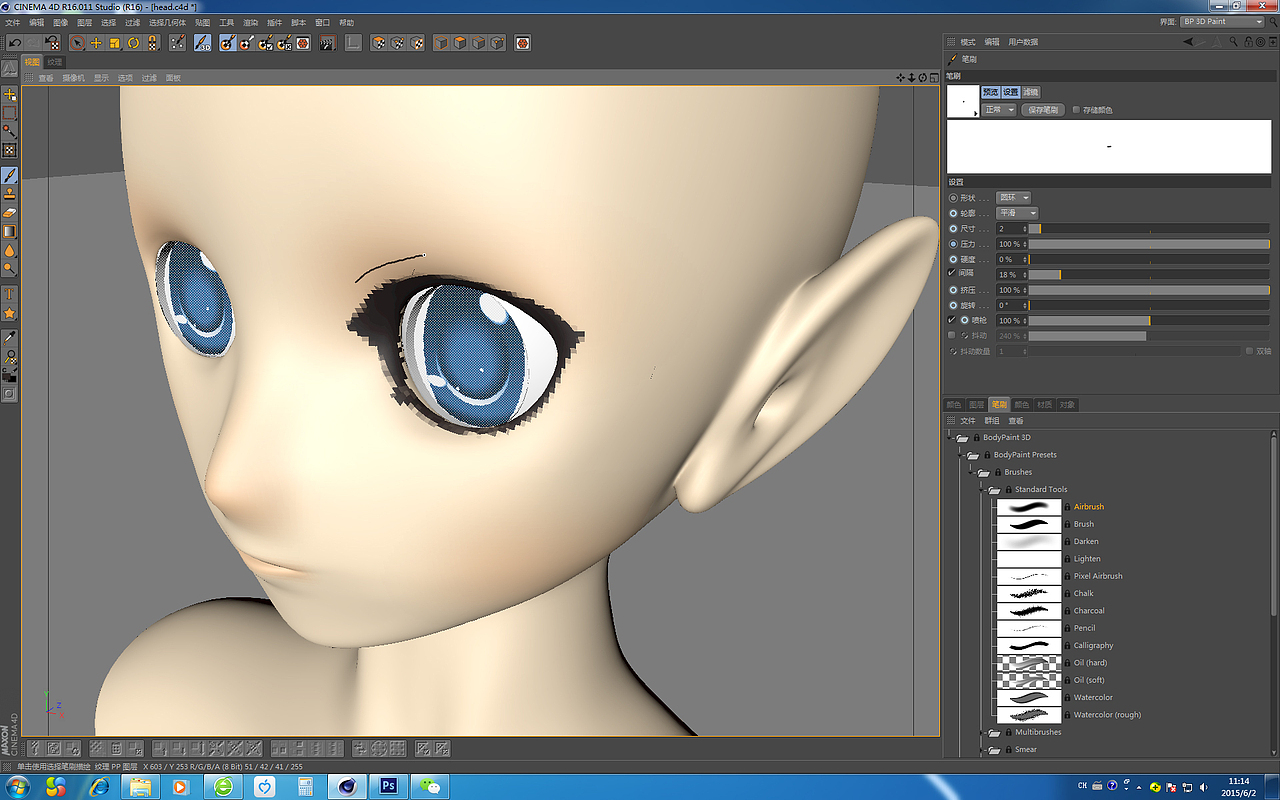Click the 压力 pressure radio button
This screenshot has width=1280, height=800.
(953, 243)
